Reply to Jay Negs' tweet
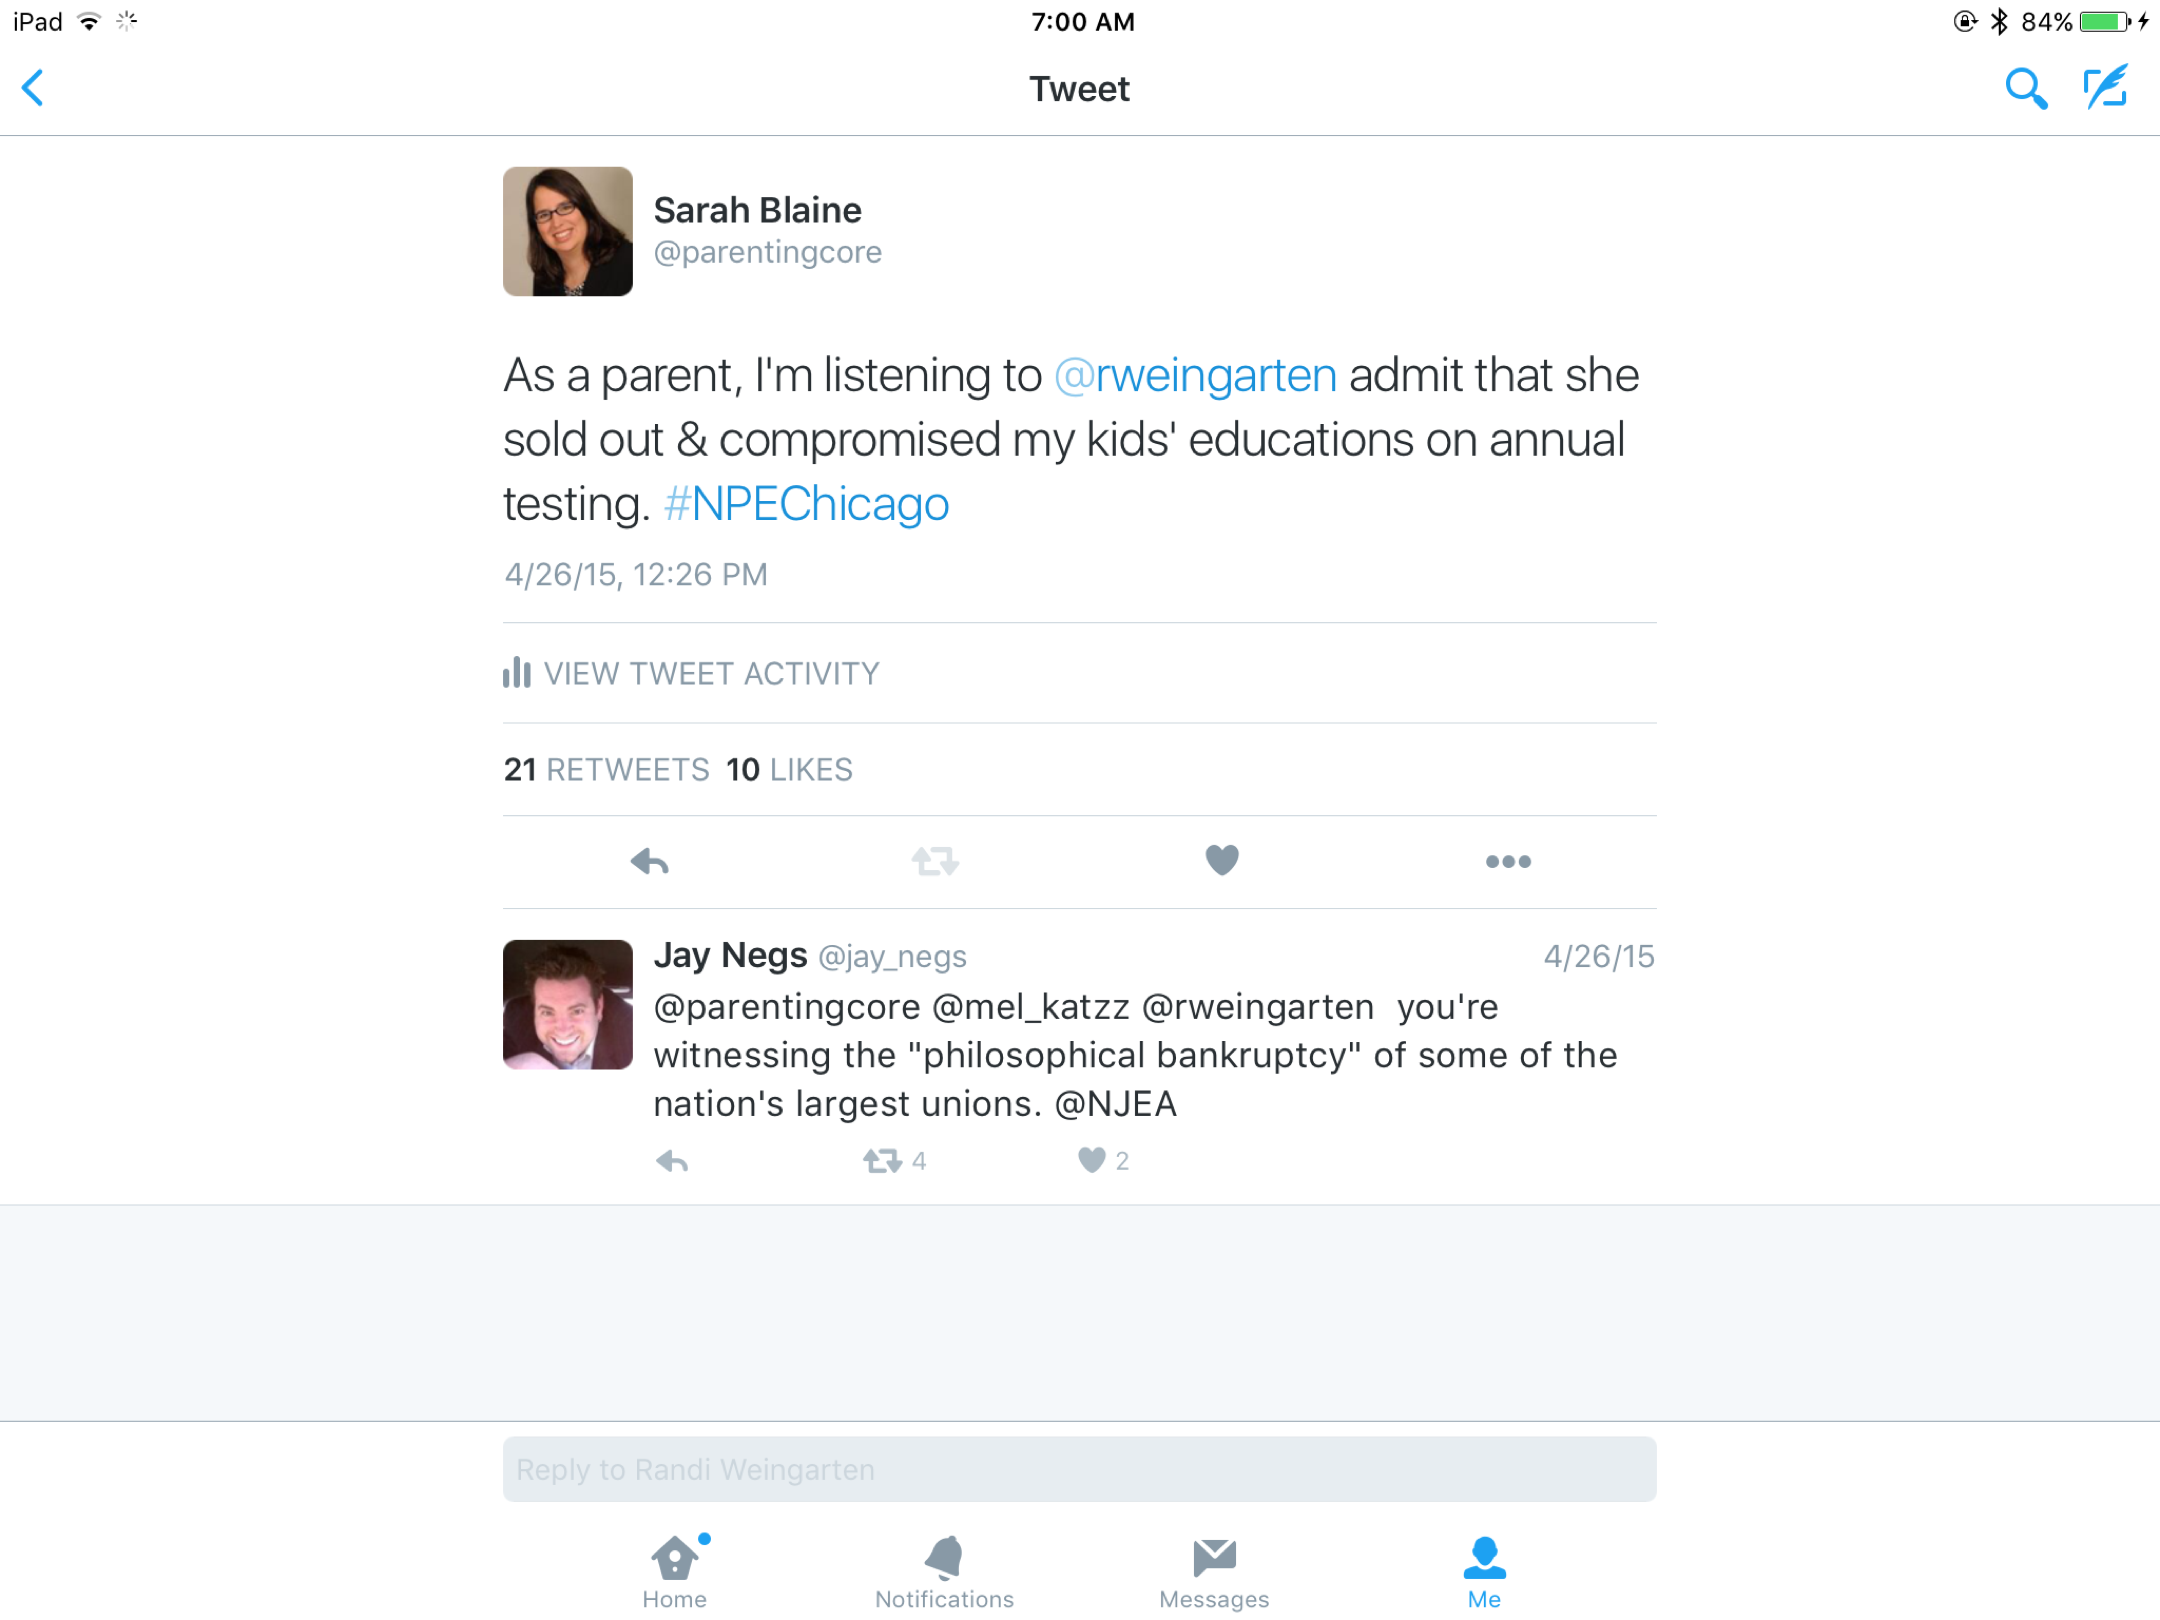 (x=672, y=1161)
